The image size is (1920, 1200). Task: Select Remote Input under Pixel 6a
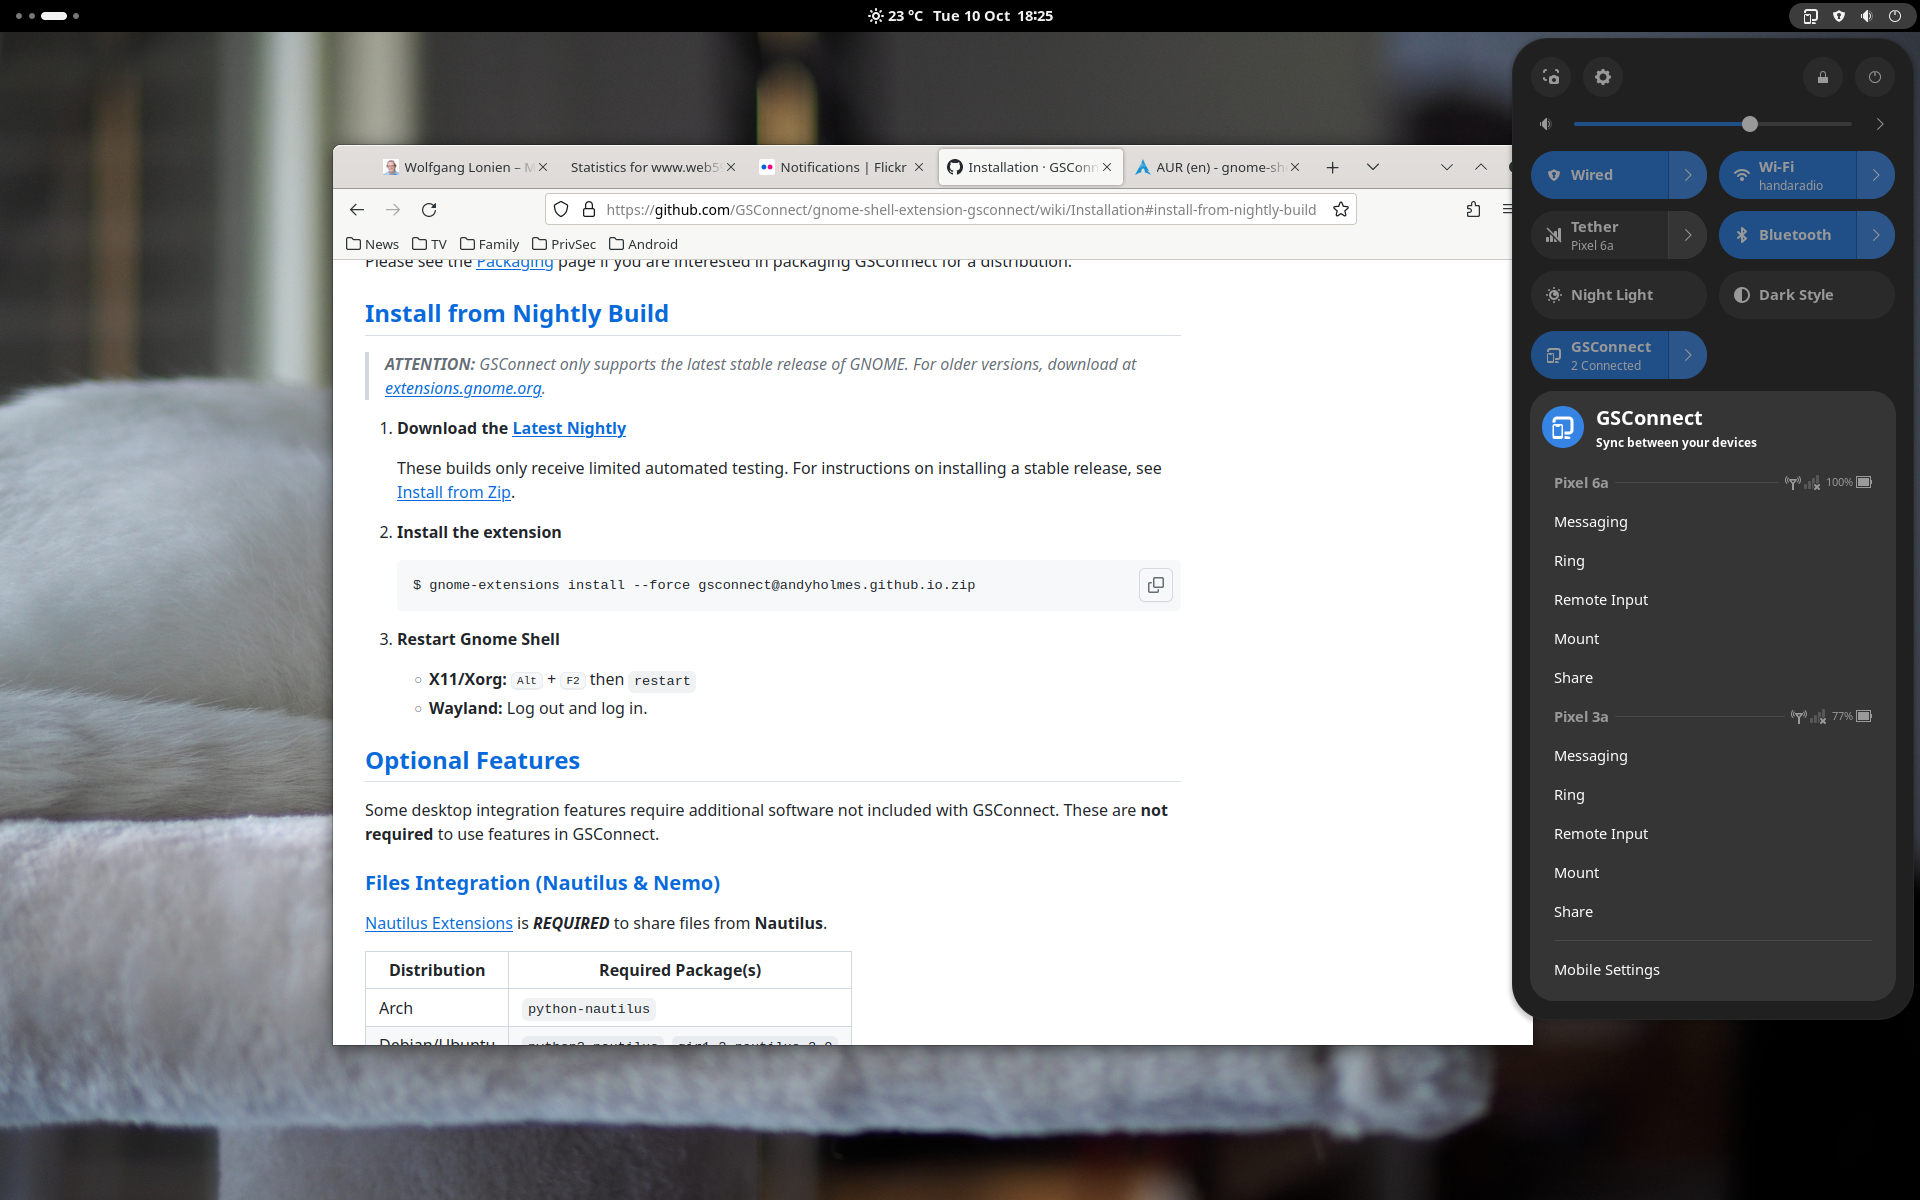[1712, 600]
